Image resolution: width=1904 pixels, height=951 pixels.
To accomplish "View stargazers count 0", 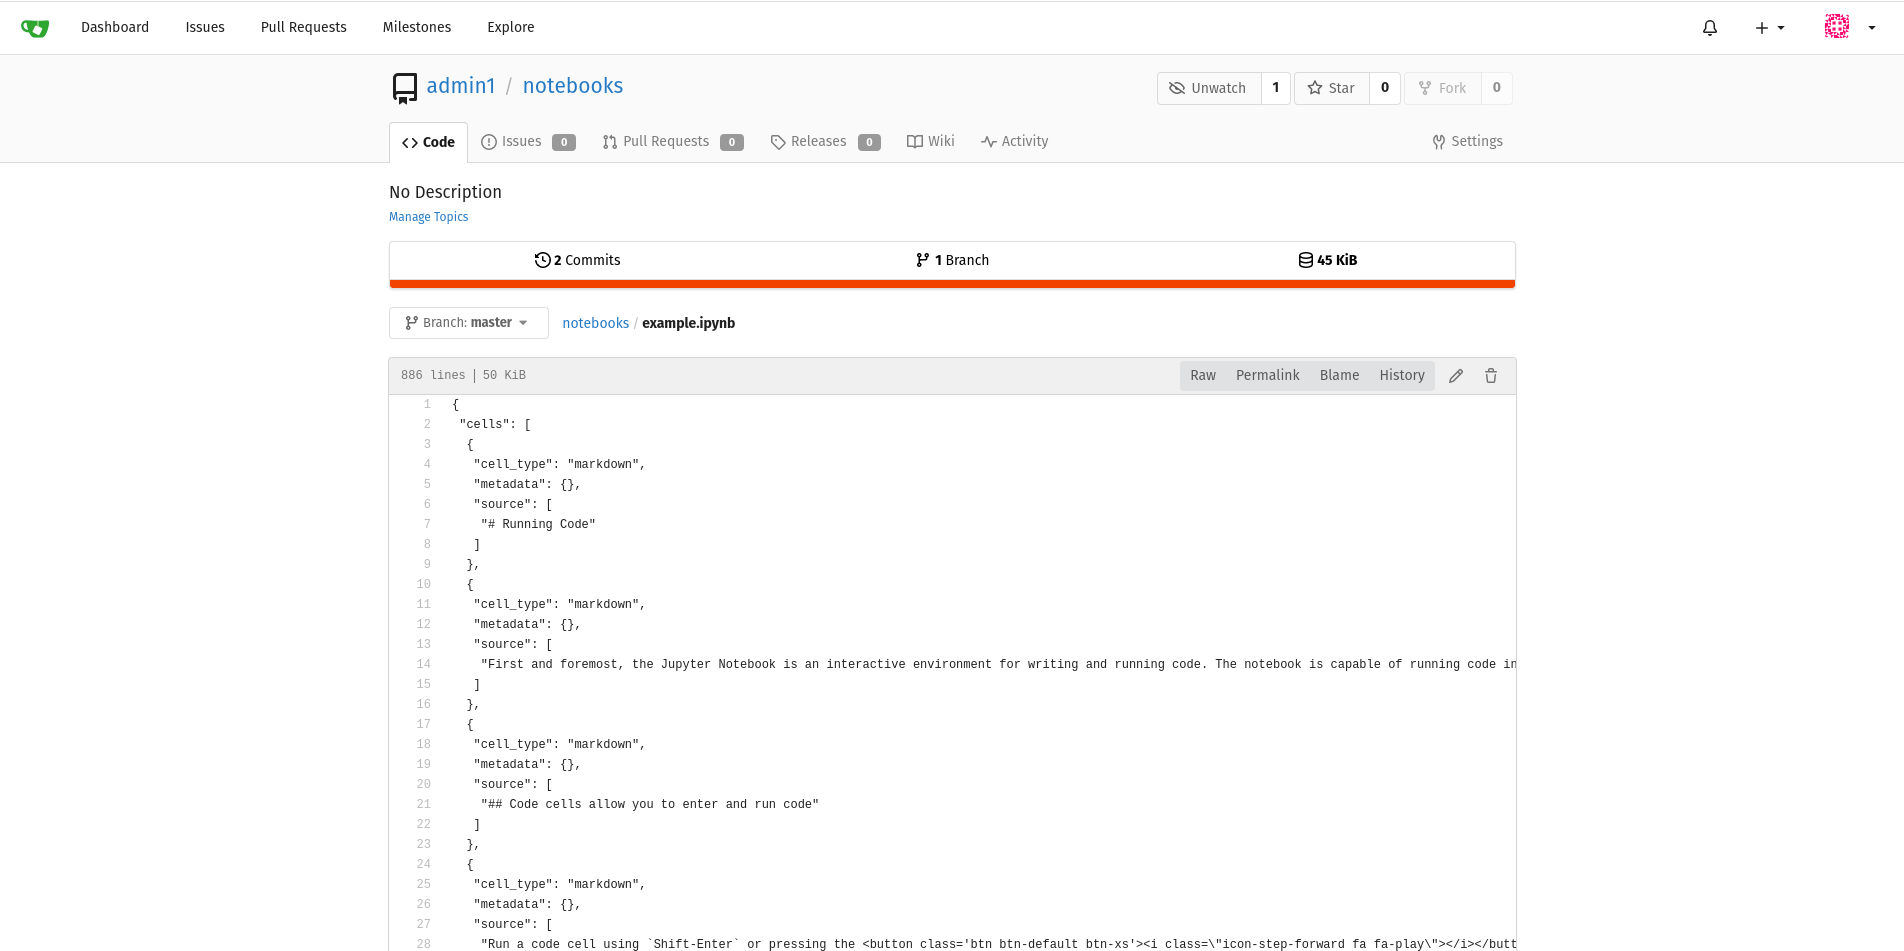I will (x=1385, y=88).
